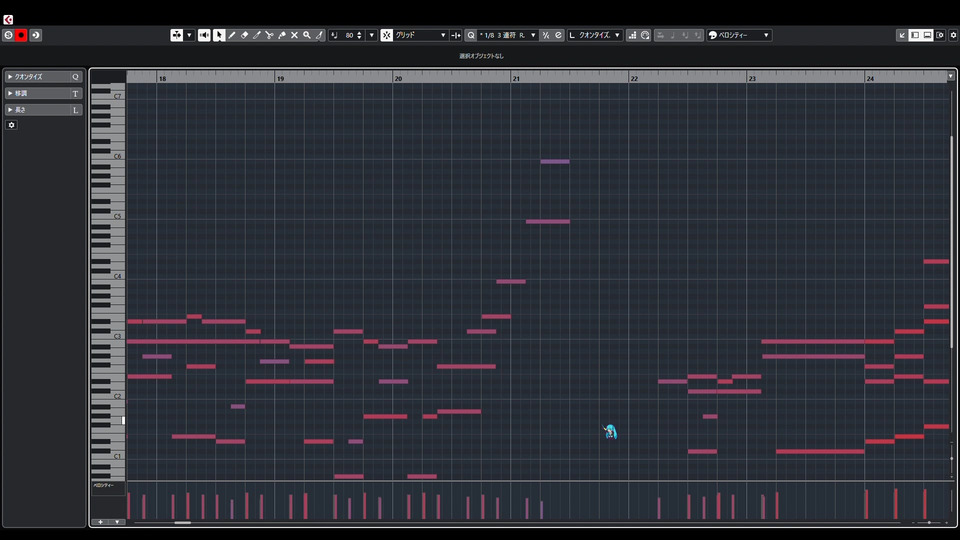Click the open in separate window arrow icon
The width and height of the screenshot is (960, 540).
coord(902,36)
